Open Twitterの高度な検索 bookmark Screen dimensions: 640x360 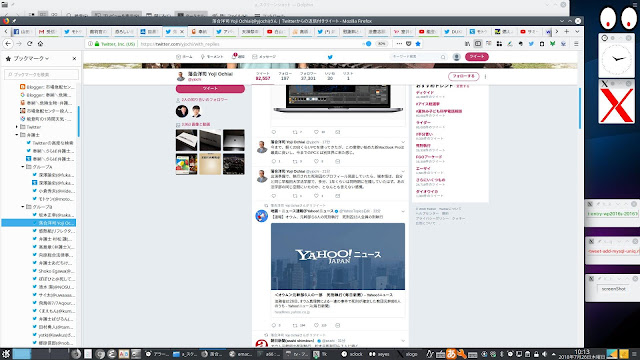point(49,143)
